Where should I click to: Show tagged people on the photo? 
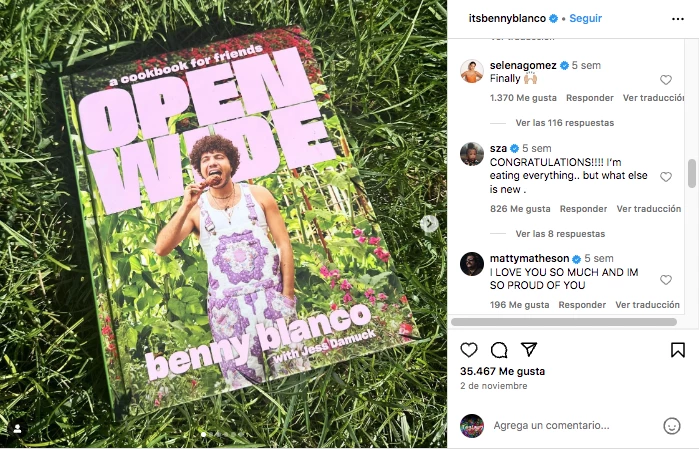pos(17,428)
